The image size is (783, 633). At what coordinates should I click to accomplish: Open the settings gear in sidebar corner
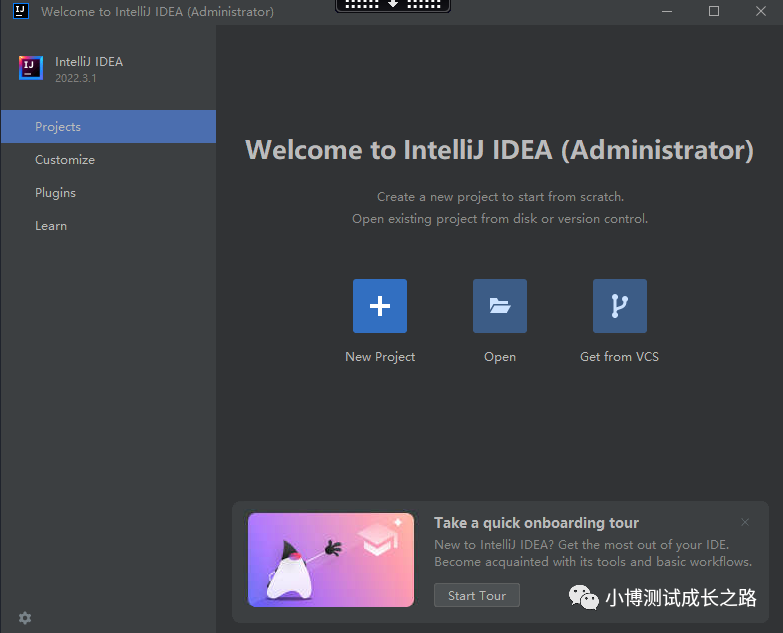pyautogui.click(x=25, y=618)
